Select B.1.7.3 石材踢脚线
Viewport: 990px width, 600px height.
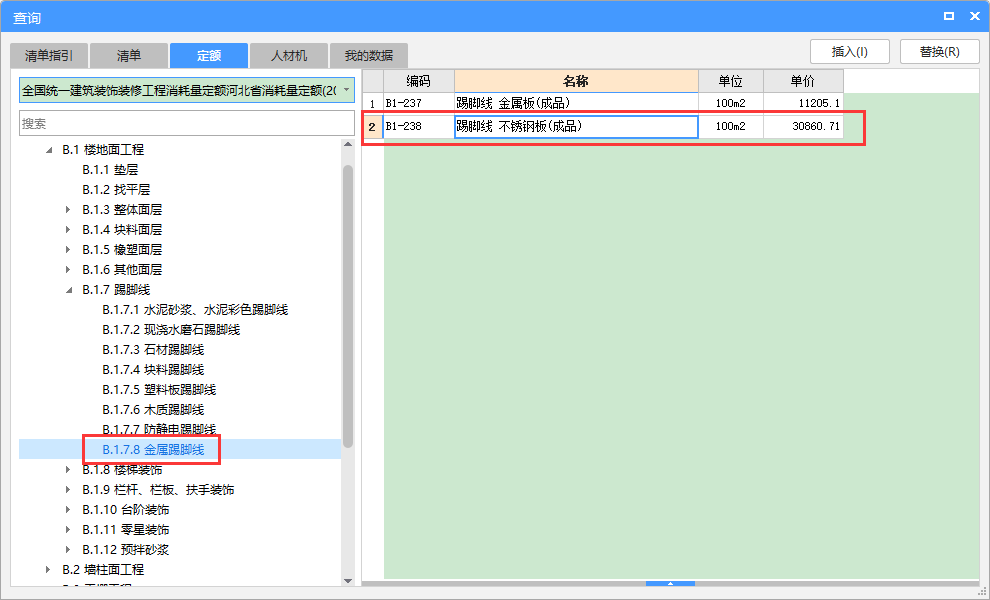(x=153, y=350)
